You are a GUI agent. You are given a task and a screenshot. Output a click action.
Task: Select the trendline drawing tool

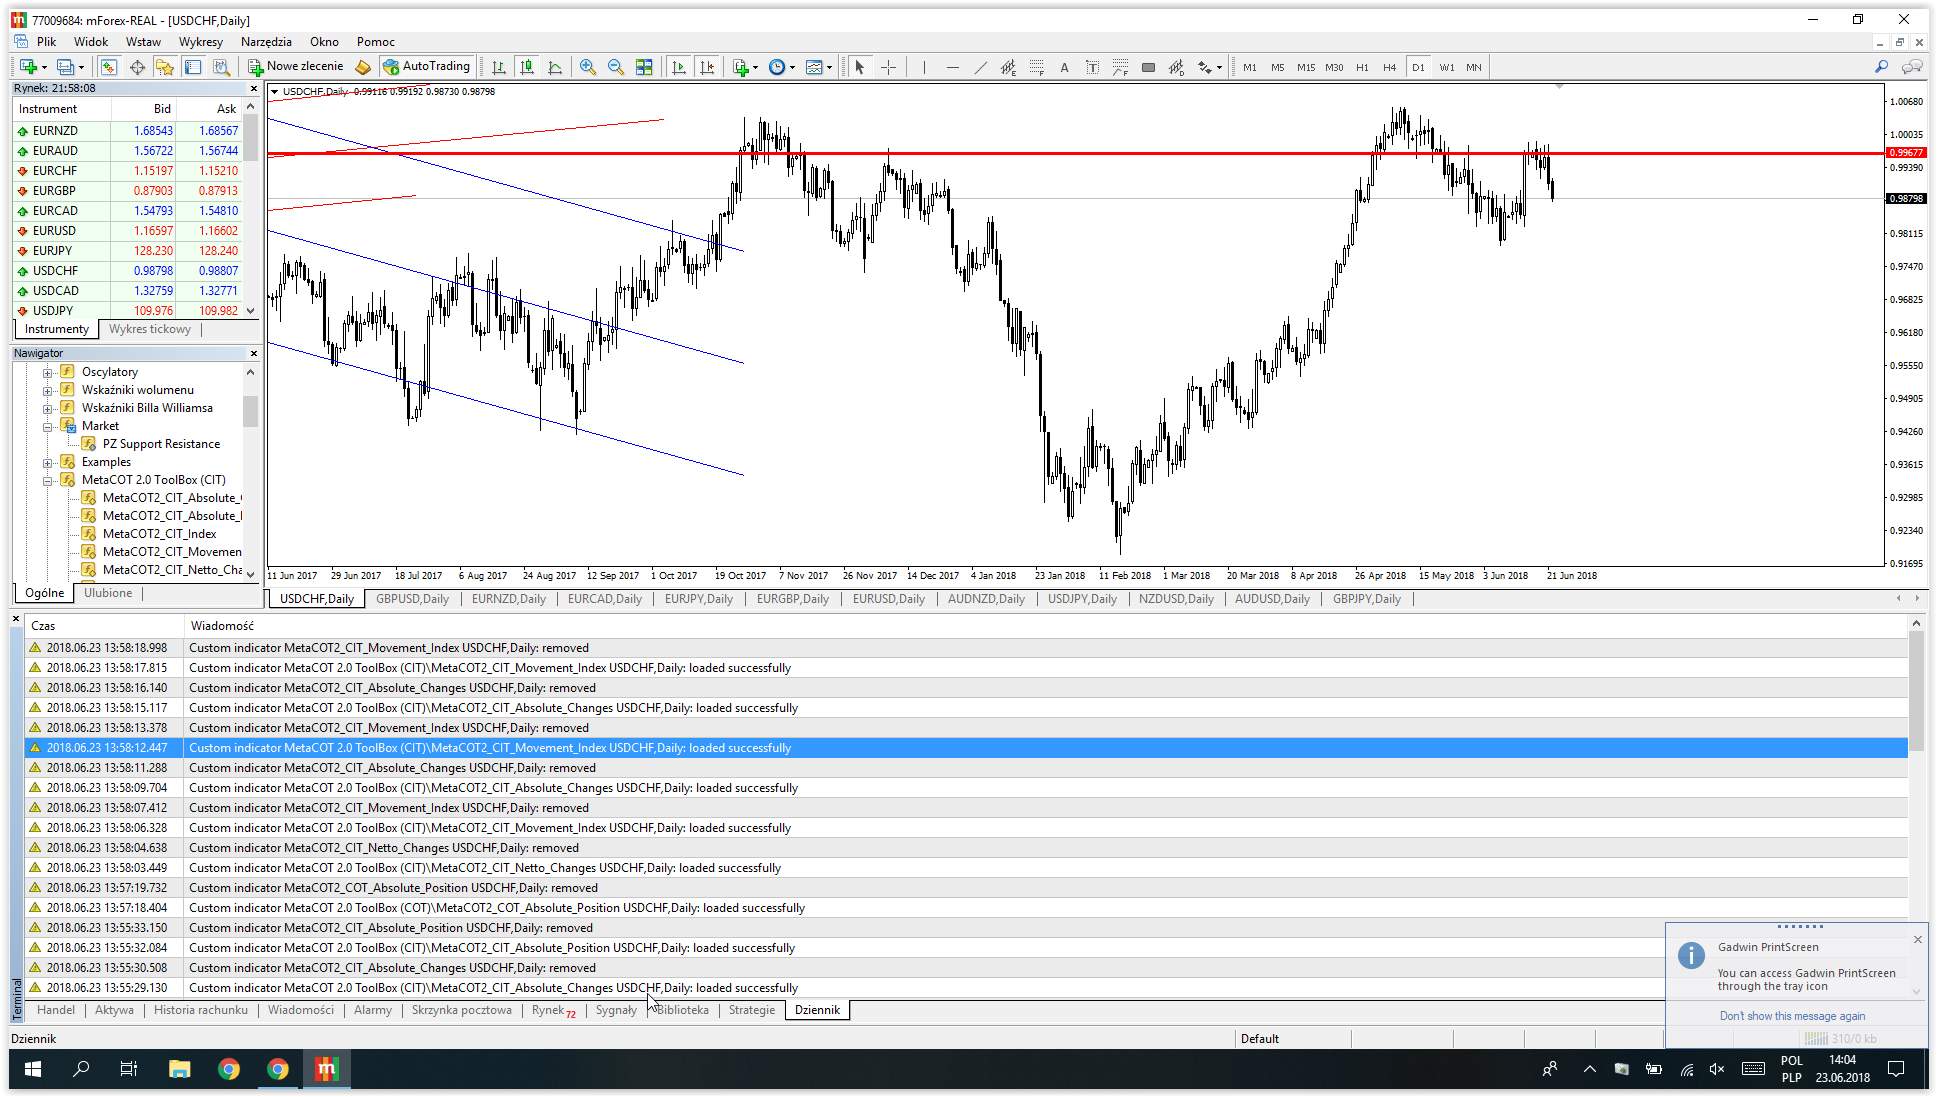980,67
